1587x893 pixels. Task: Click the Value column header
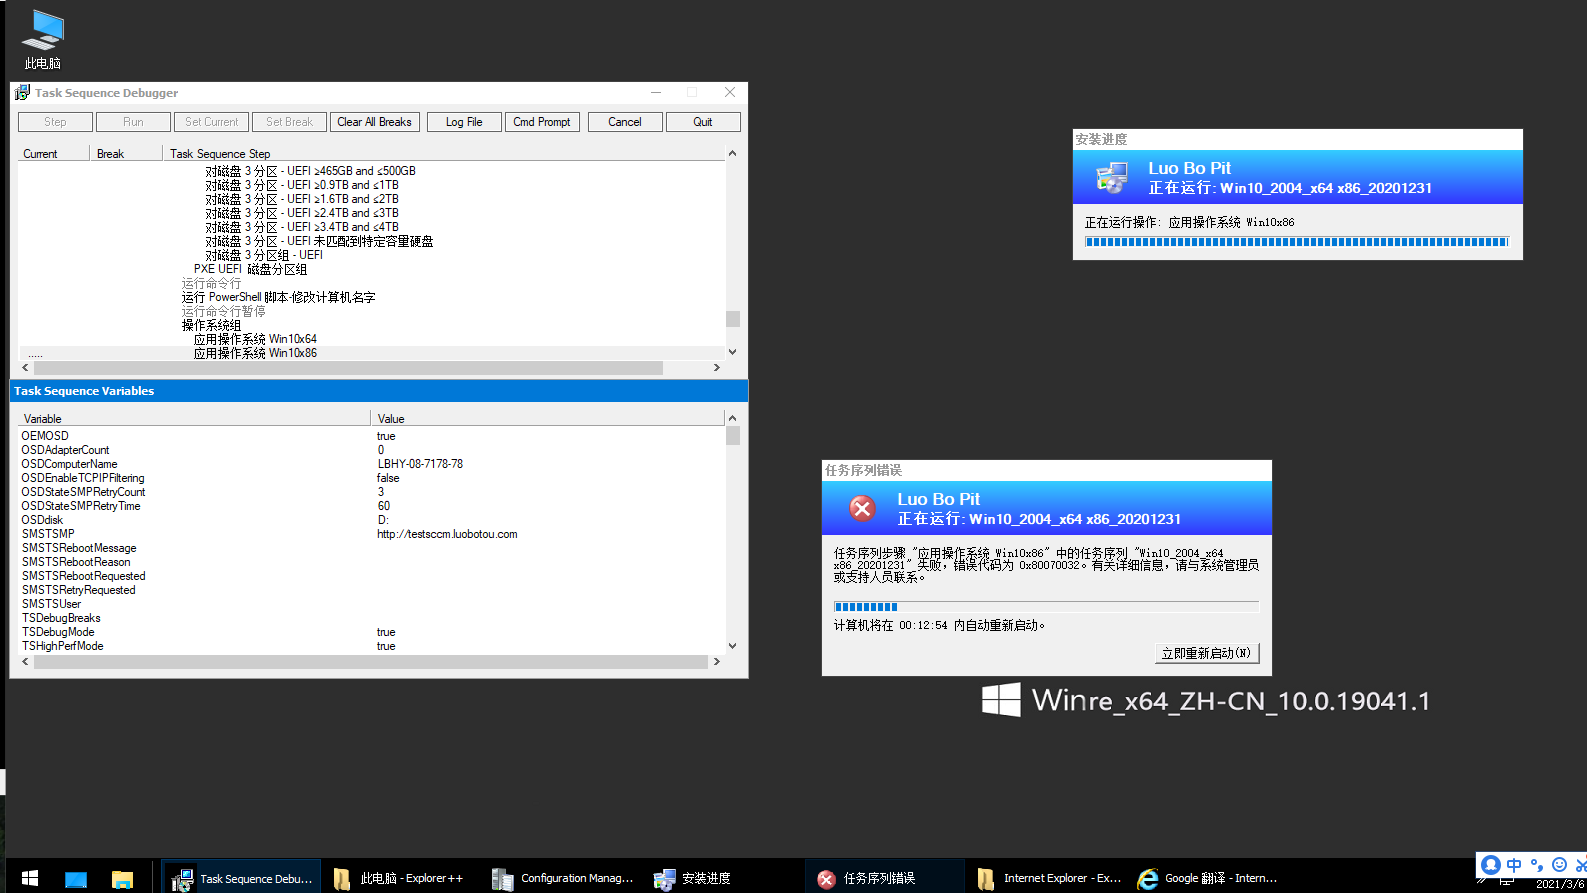pos(548,419)
